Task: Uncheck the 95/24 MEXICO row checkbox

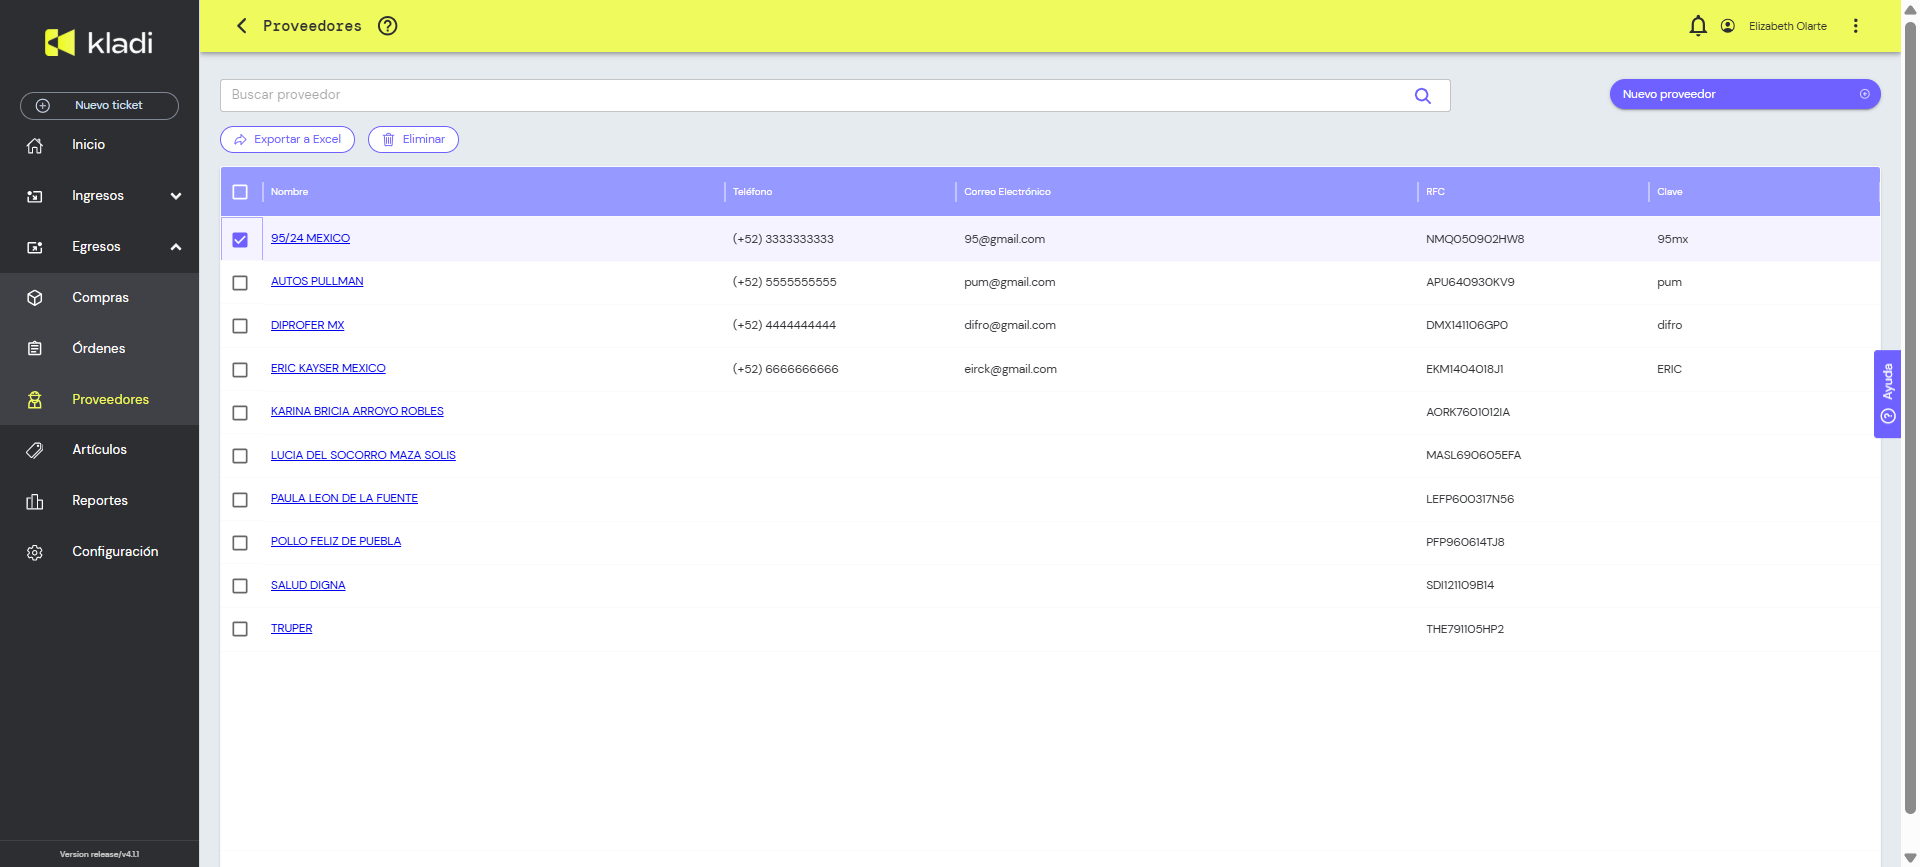Action: [x=240, y=240]
